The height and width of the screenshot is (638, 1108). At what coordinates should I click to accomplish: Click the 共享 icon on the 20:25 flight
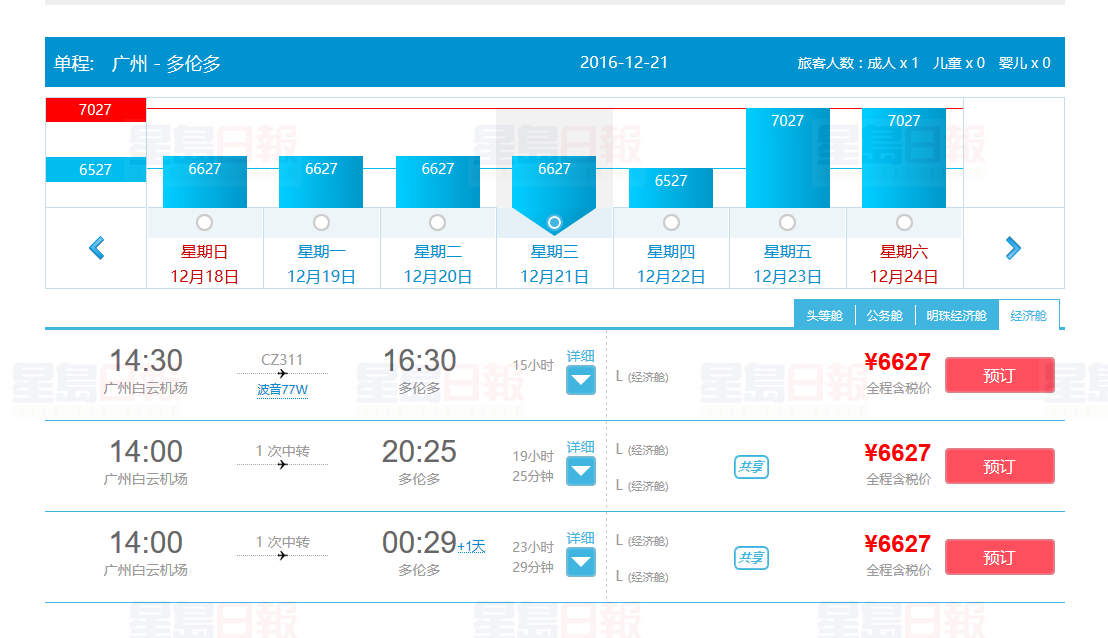tap(751, 467)
